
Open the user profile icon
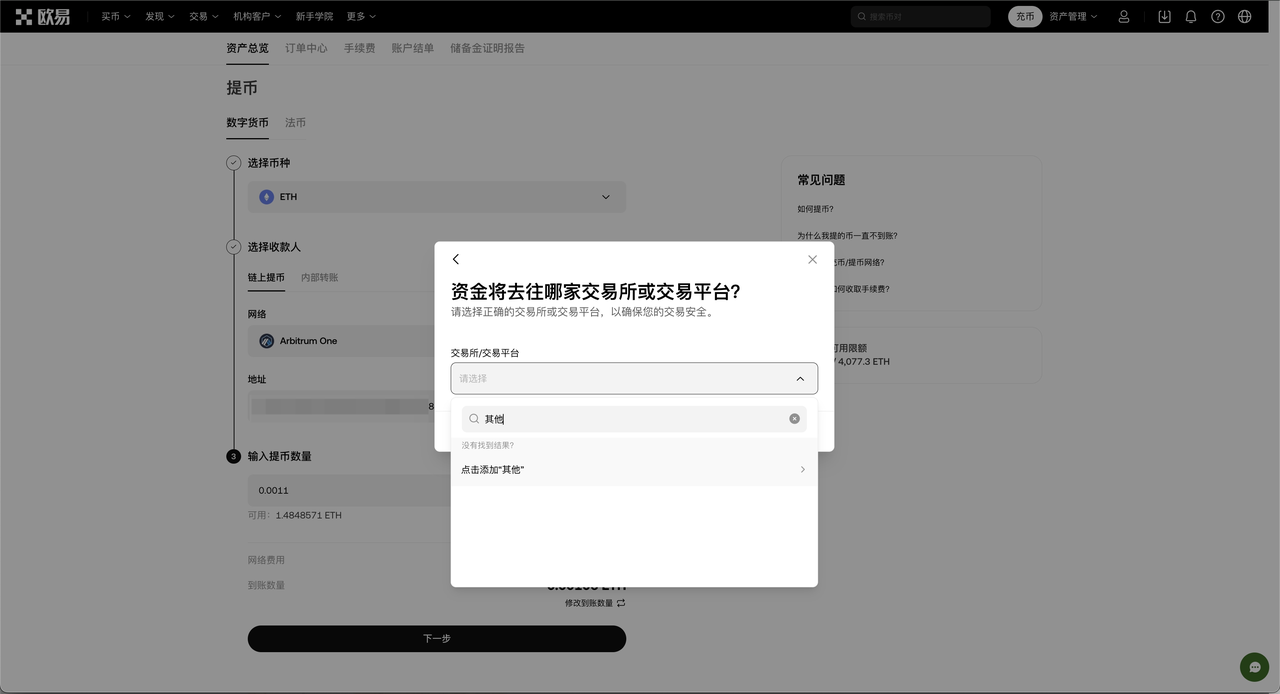tap(1124, 16)
